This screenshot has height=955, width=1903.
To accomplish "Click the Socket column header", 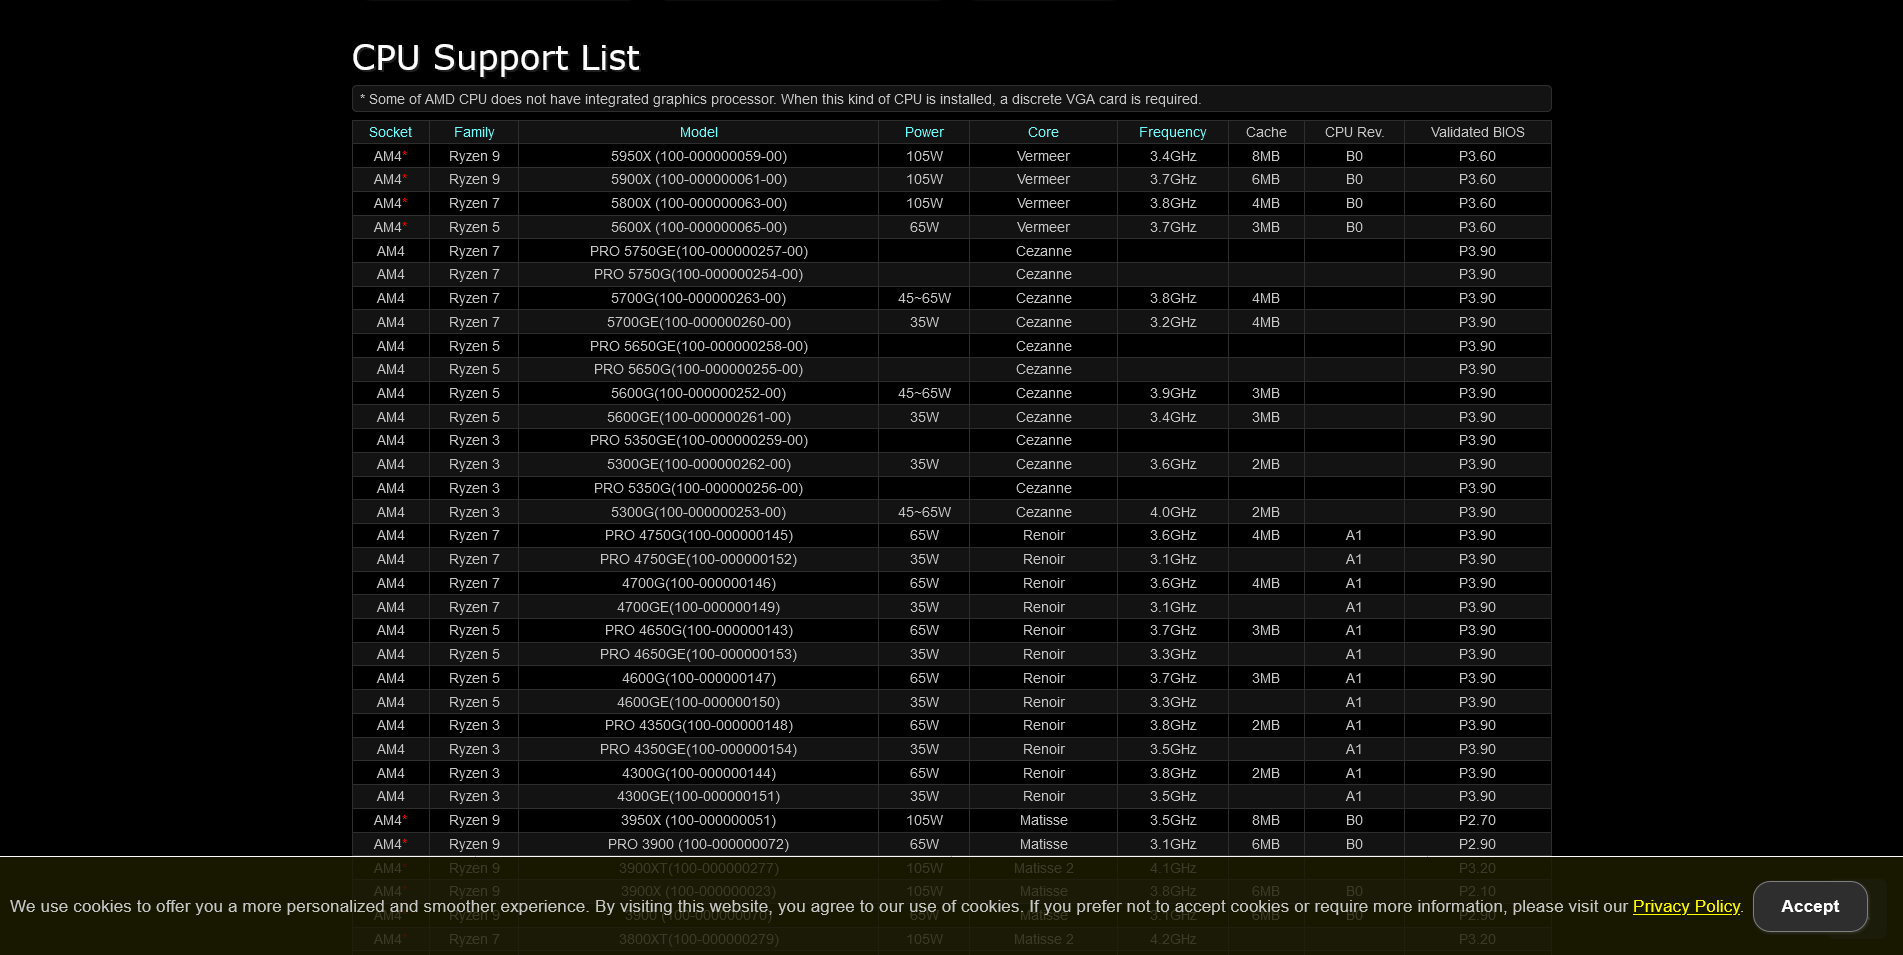I will [x=390, y=132].
